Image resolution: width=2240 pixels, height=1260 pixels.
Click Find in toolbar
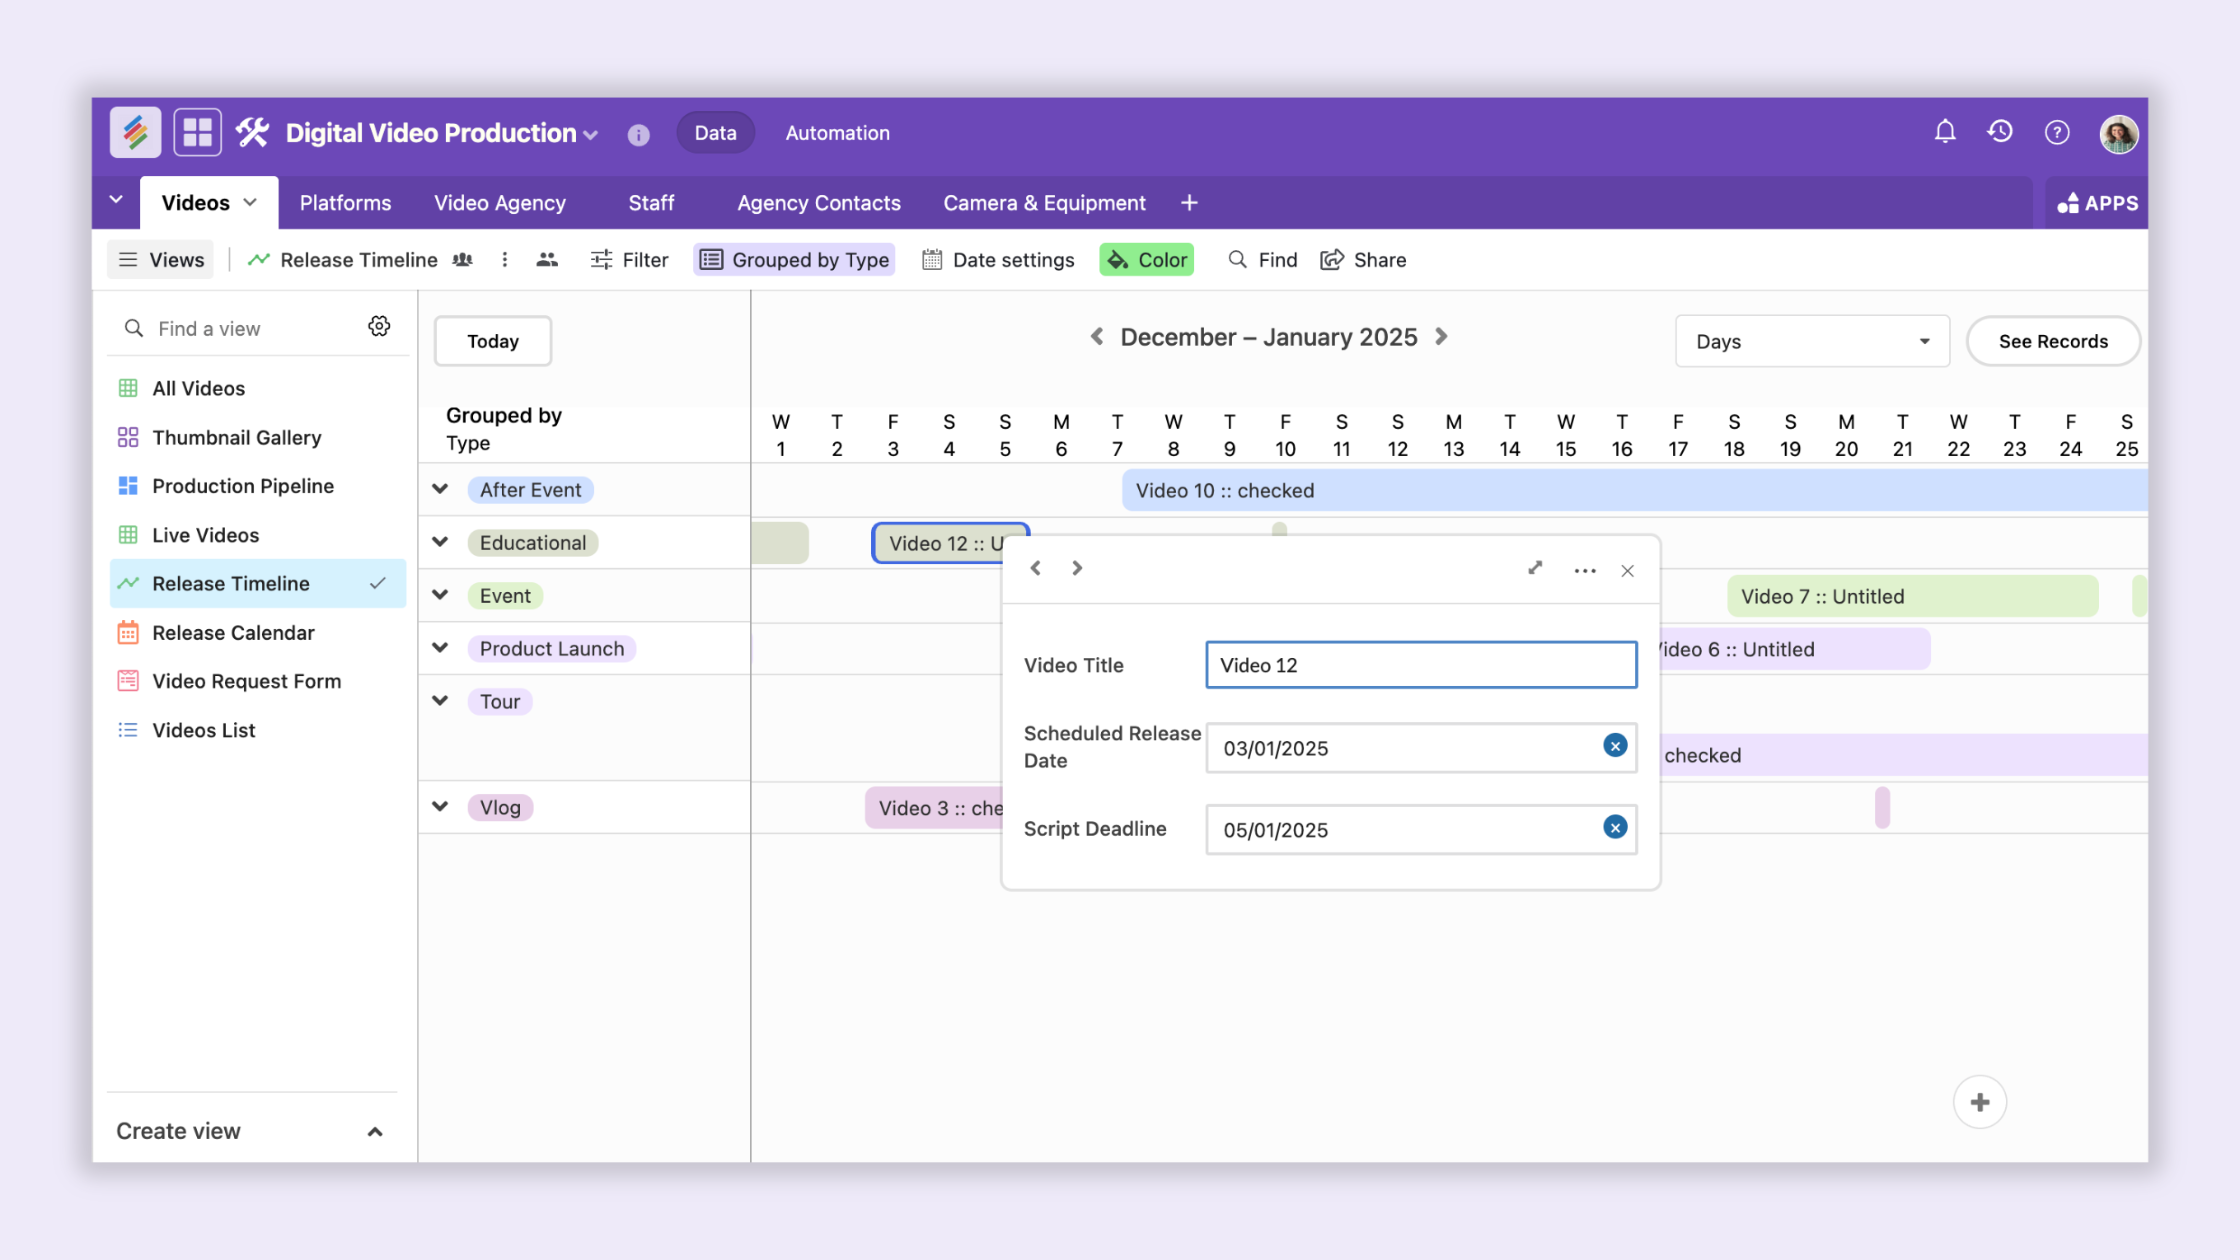(1262, 260)
